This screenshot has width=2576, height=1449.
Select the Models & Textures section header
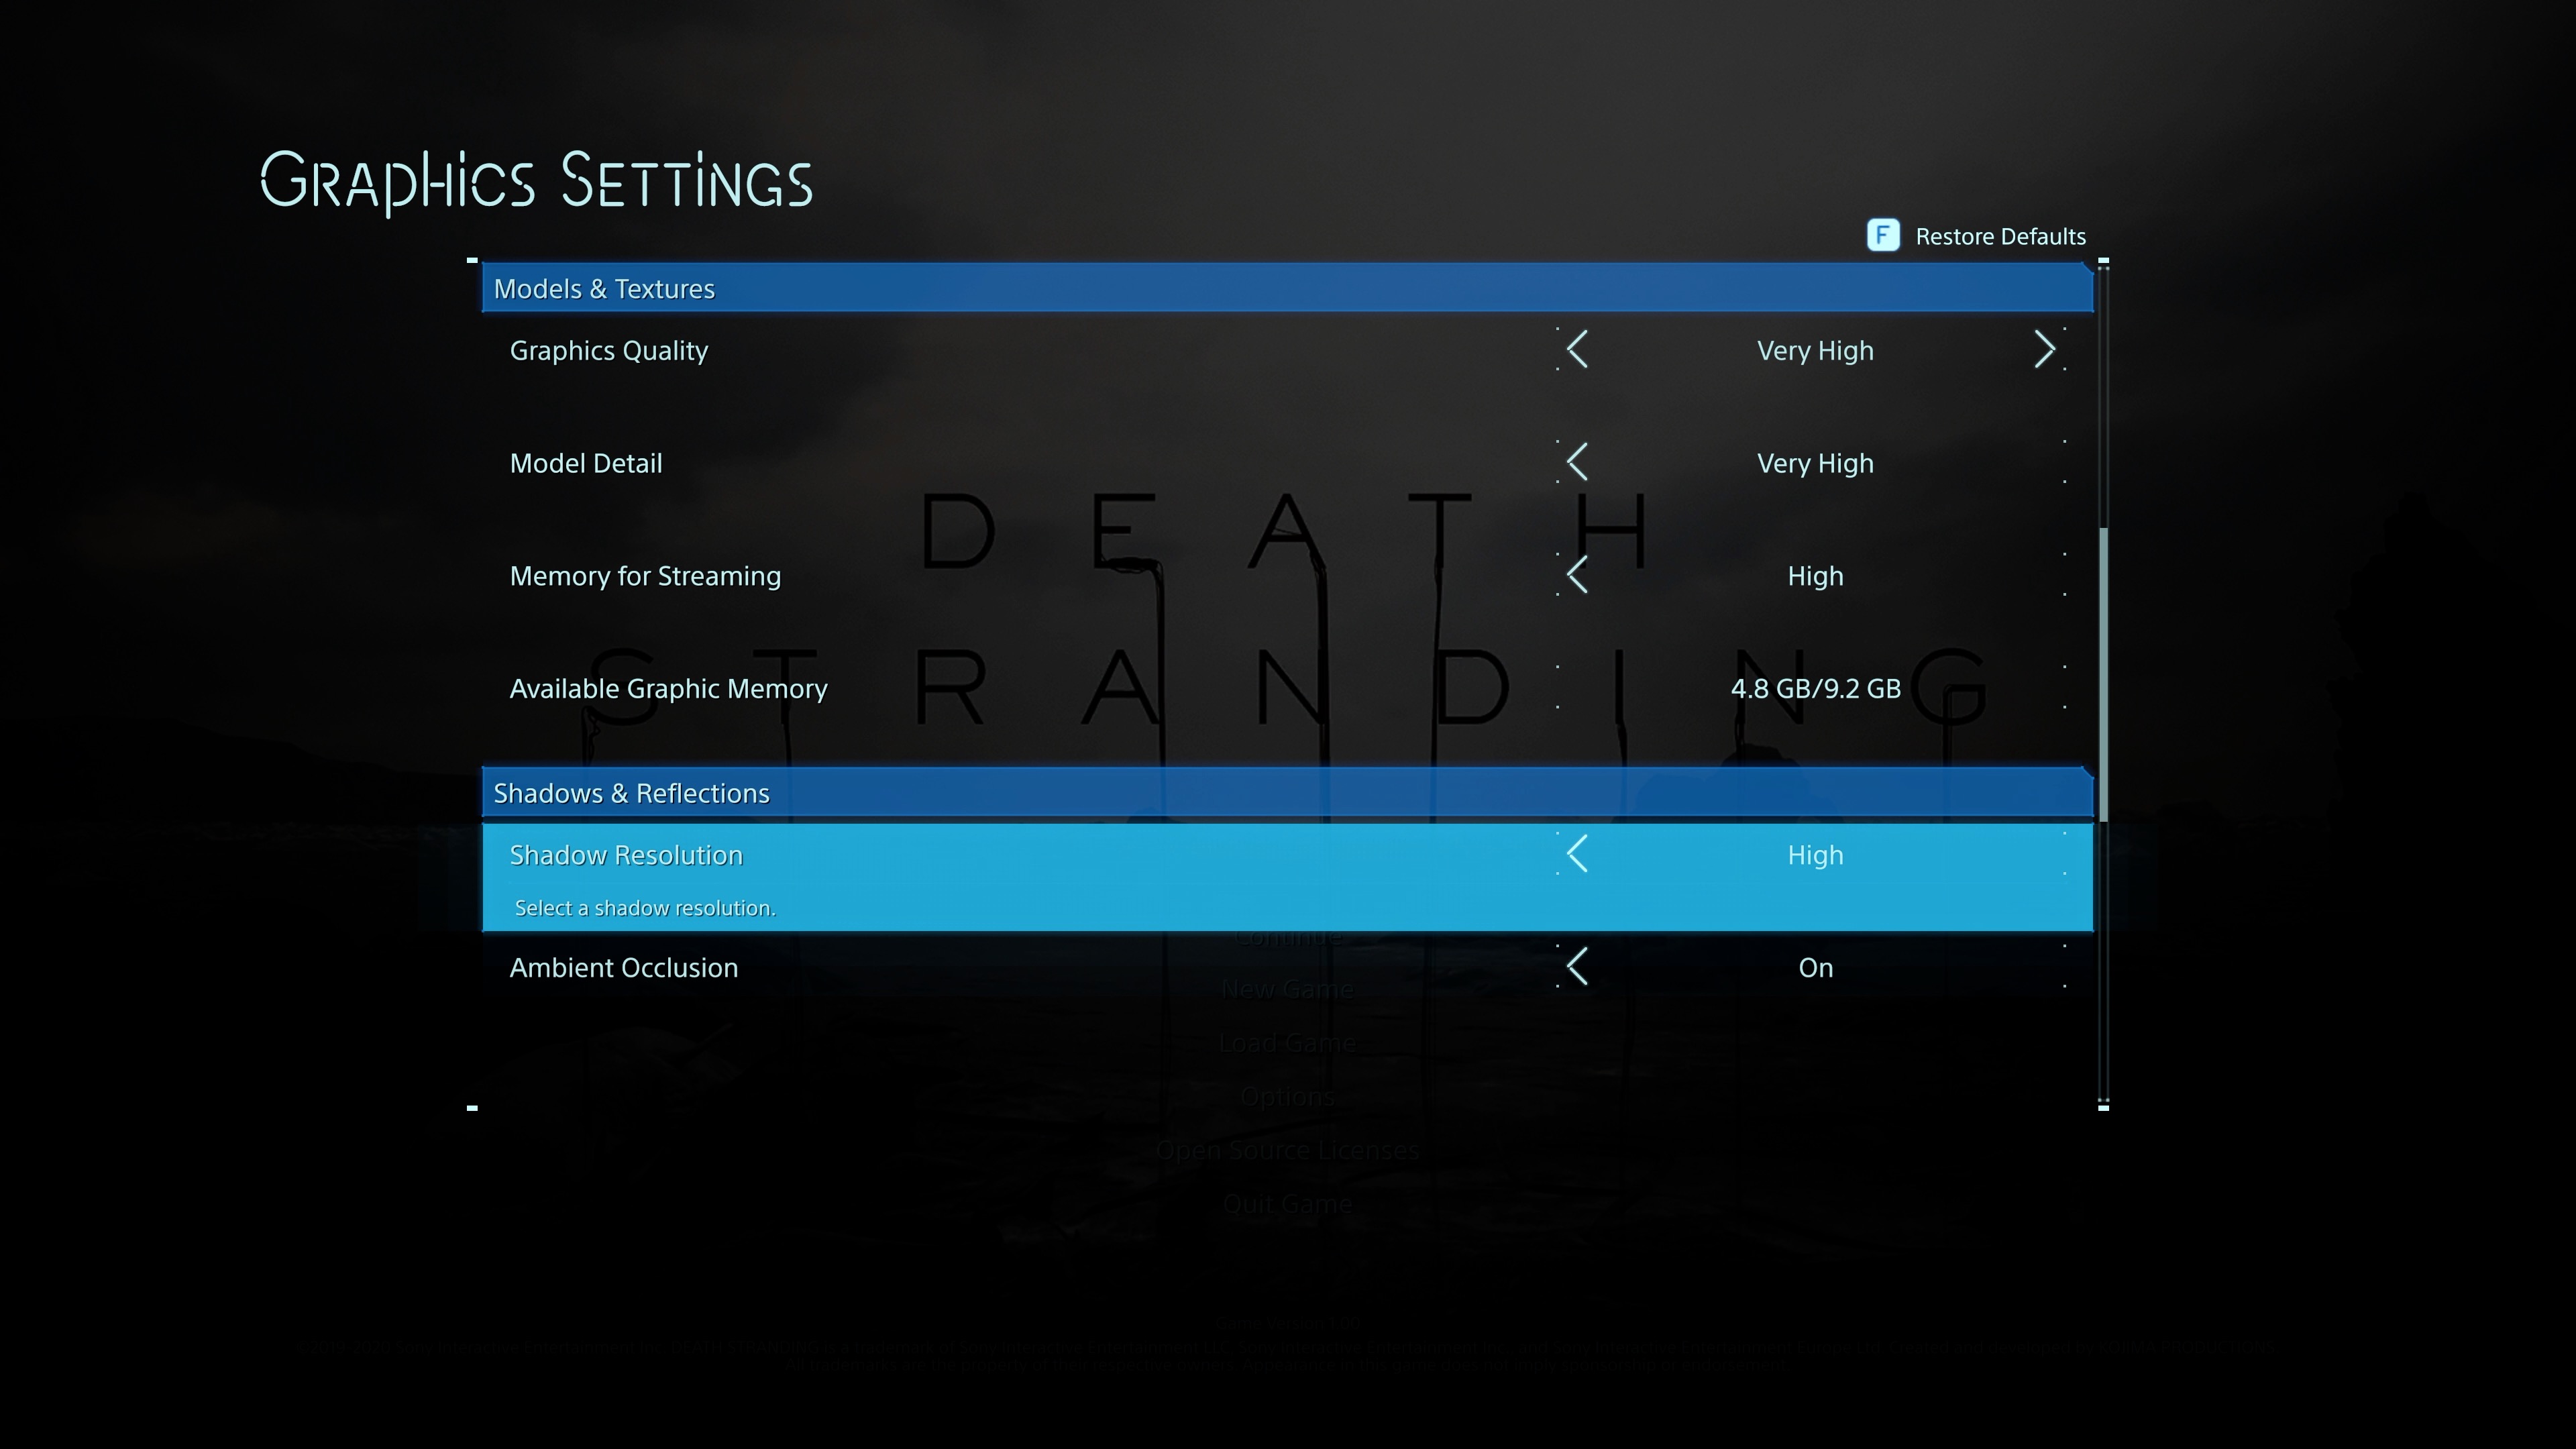point(604,289)
